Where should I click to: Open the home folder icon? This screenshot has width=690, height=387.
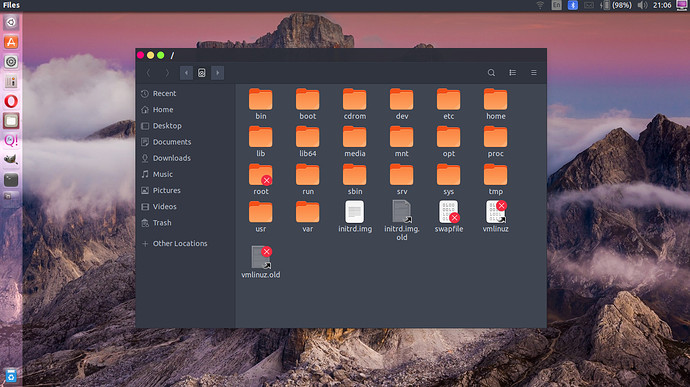tap(495, 100)
